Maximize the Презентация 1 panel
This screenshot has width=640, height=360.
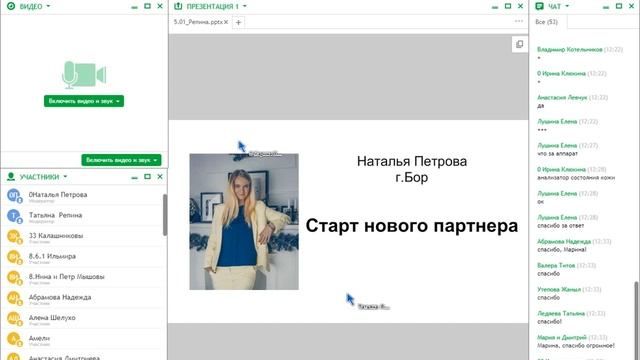[508, 6]
